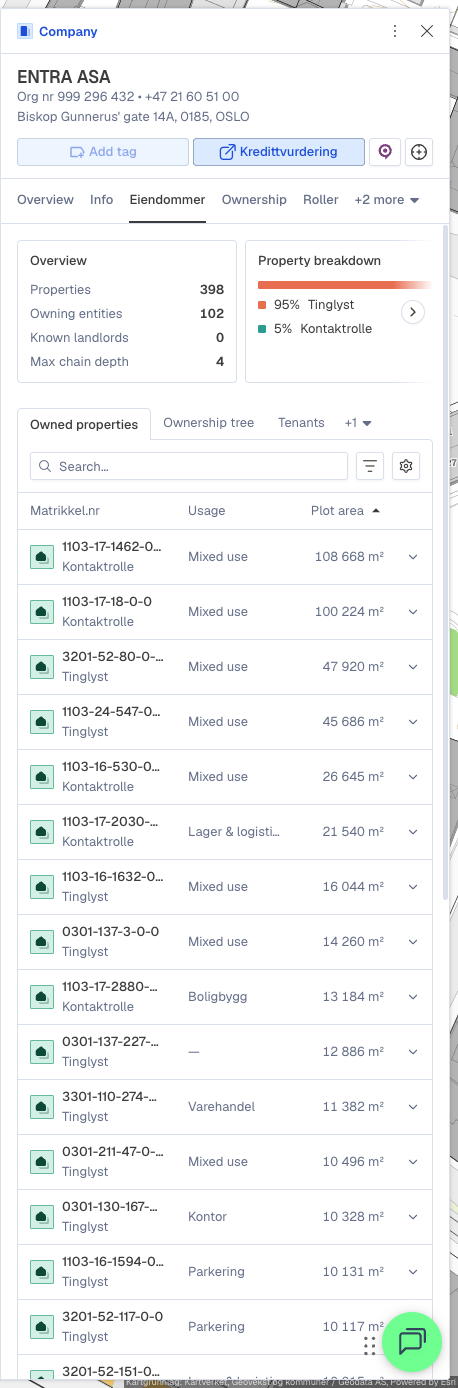This screenshot has height=1388, width=458.
Task: Click property icon for 1103-24-547
Action: click(42, 722)
